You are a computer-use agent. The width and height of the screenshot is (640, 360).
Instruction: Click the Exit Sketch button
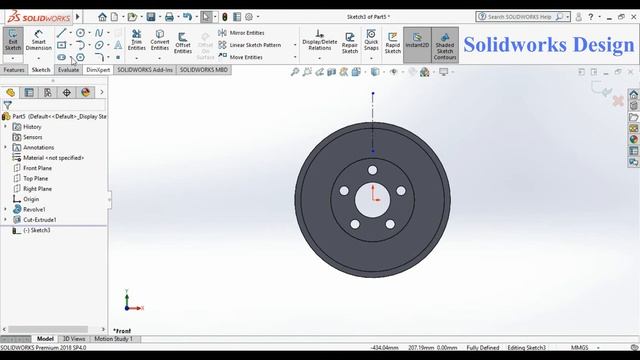[13, 40]
